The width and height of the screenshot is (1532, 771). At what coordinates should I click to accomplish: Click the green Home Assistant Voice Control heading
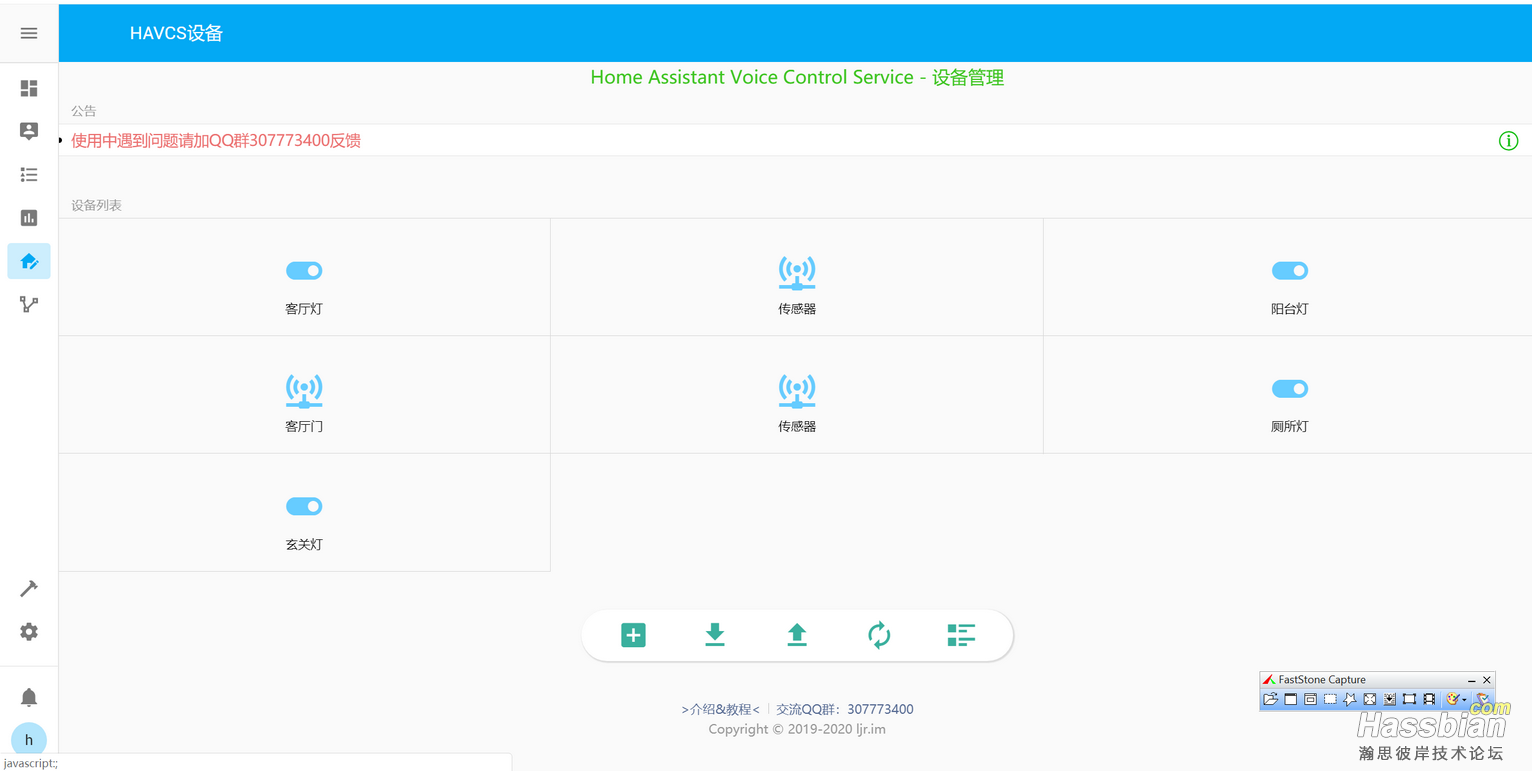tap(797, 78)
